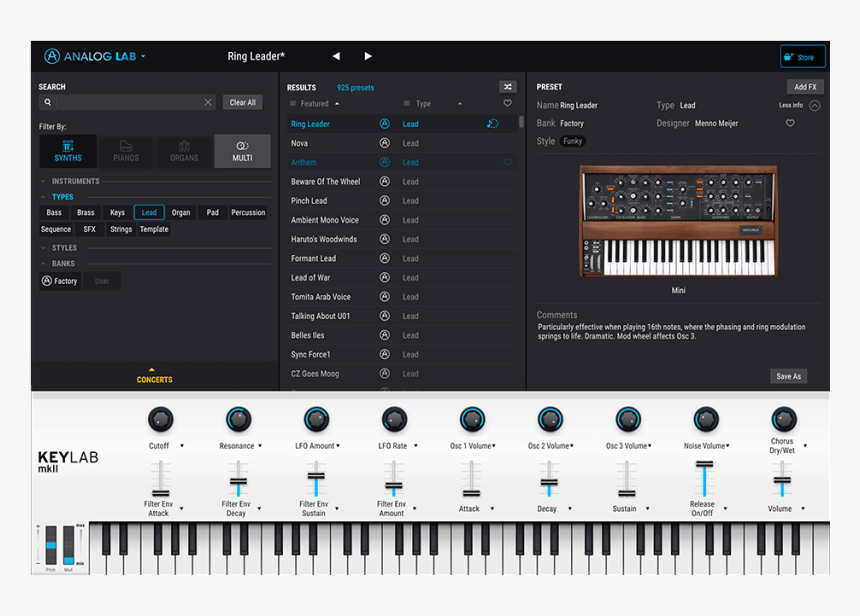Viewport: 860px width, 616px height.
Task: Filter by Organs
Action: (x=184, y=151)
